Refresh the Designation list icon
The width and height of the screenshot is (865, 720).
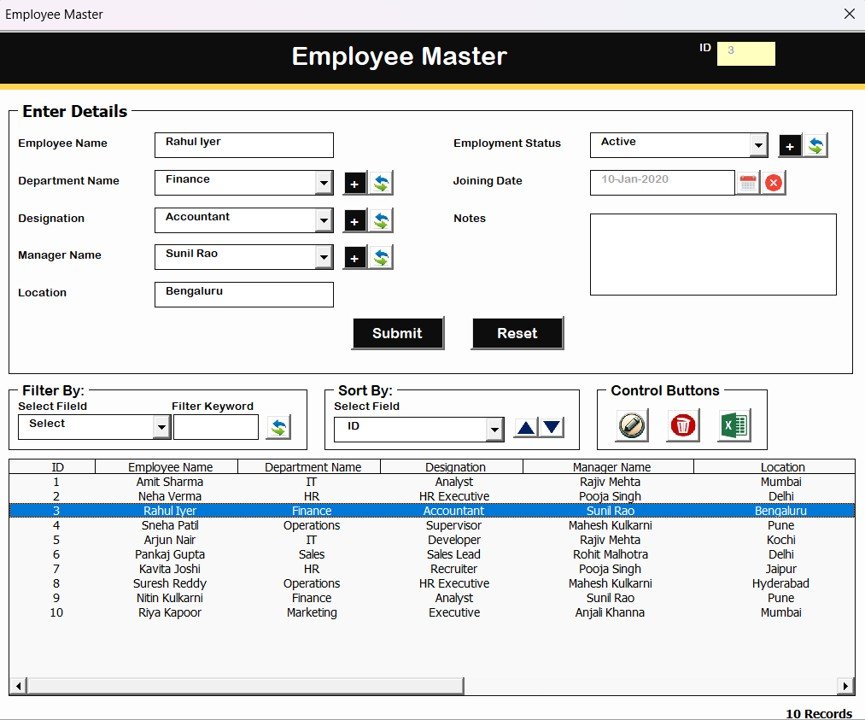coord(381,220)
